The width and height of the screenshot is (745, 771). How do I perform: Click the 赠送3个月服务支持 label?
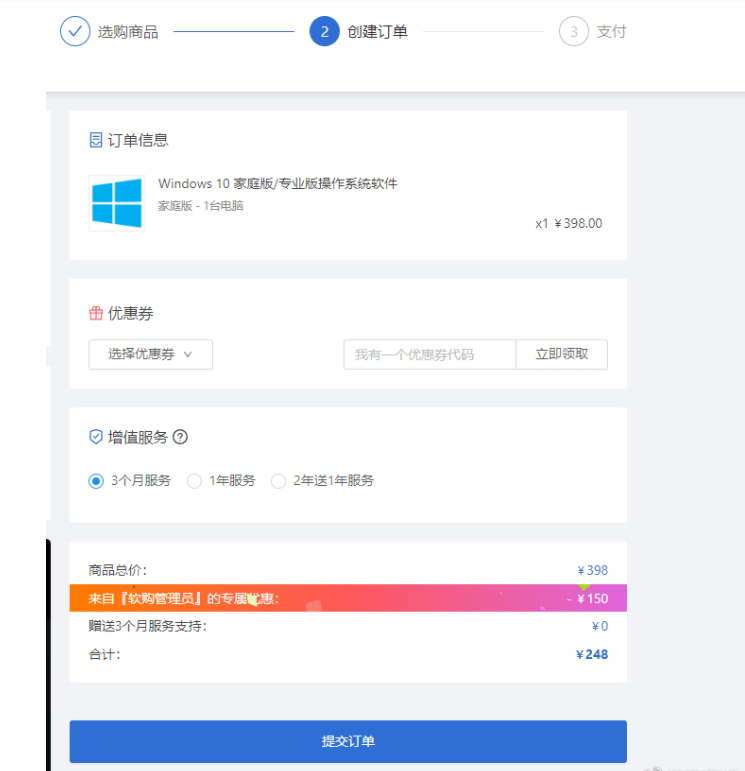click(148, 626)
